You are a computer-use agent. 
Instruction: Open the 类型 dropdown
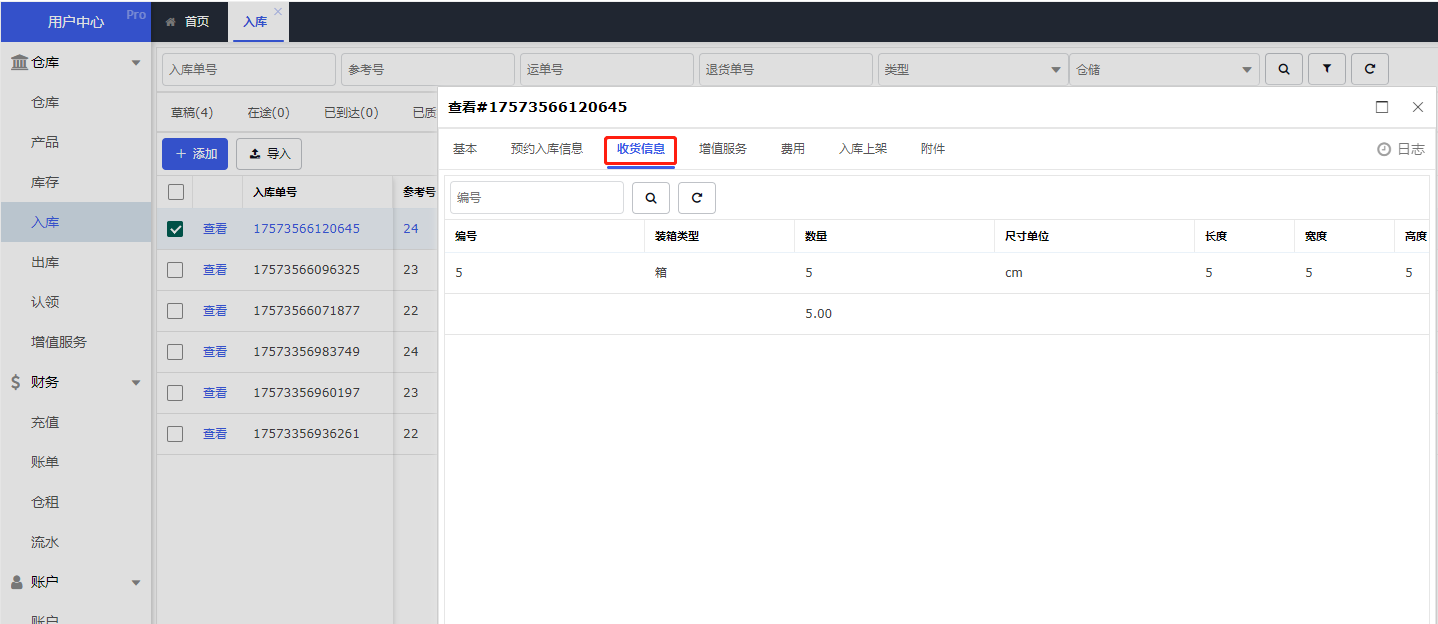973,70
